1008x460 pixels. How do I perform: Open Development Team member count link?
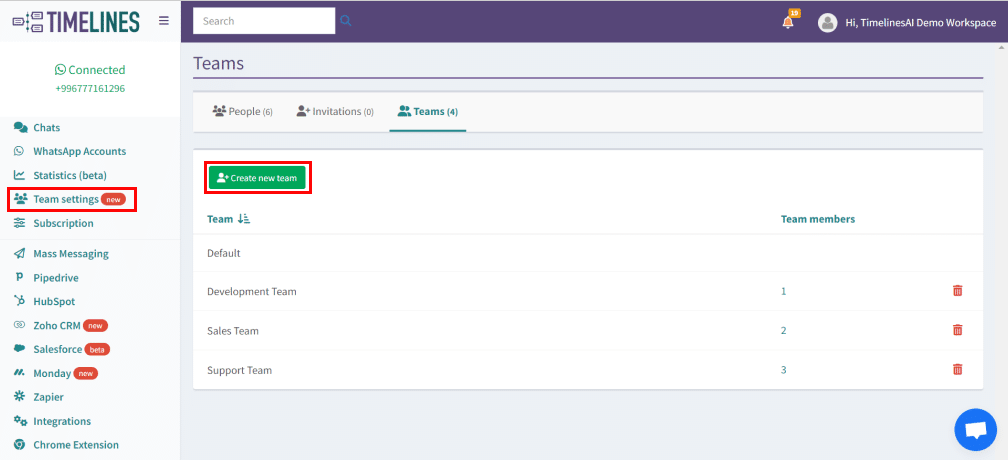[x=783, y=291]
